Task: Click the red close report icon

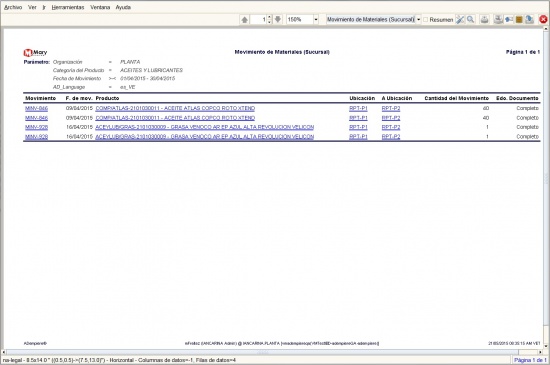Action: coord(543,20)
